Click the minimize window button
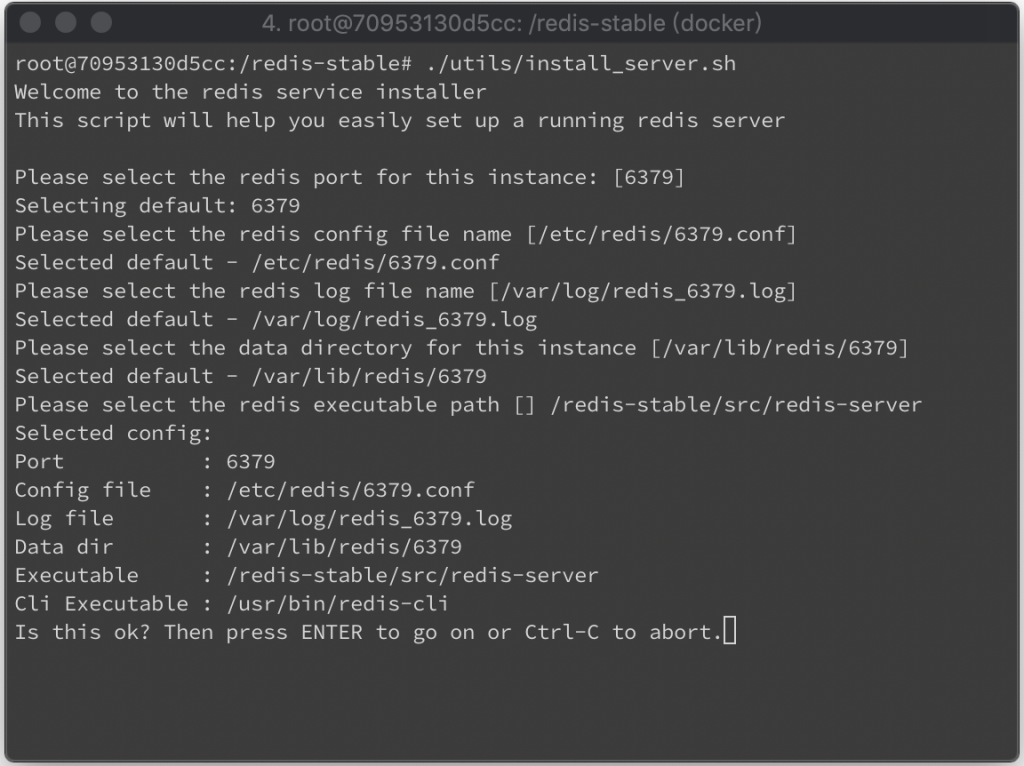 coord(65,22)
